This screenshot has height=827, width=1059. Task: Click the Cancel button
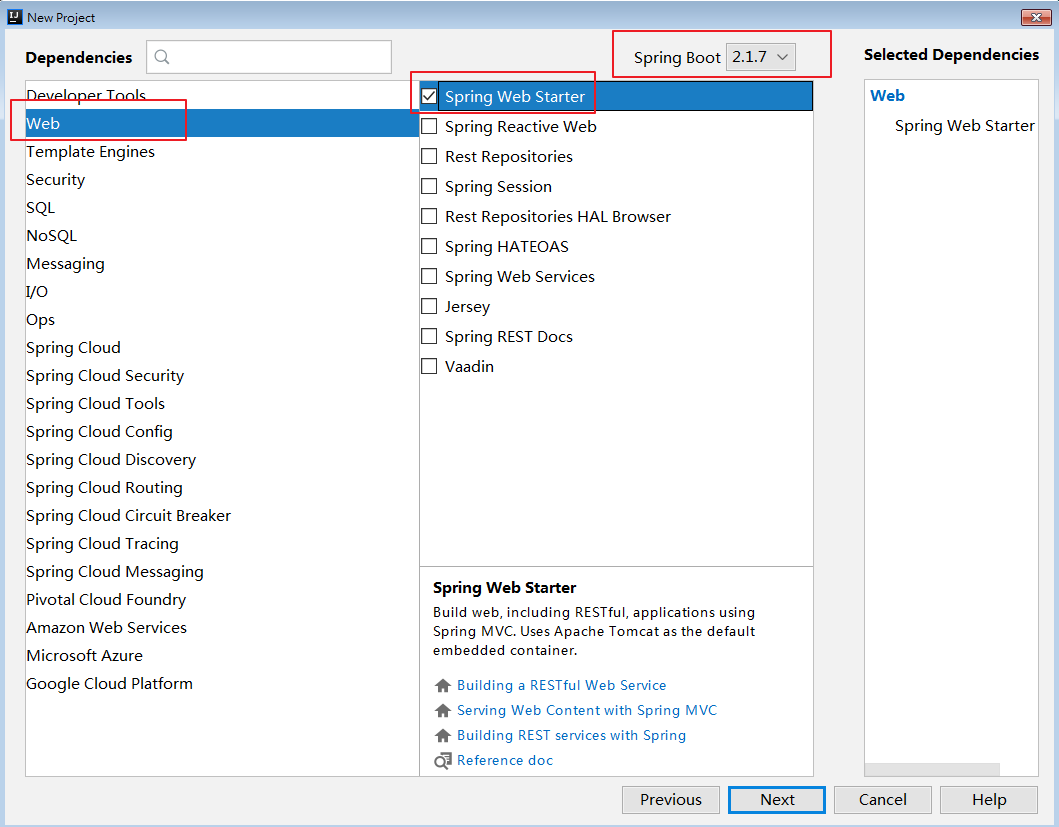tap(883, 800)
